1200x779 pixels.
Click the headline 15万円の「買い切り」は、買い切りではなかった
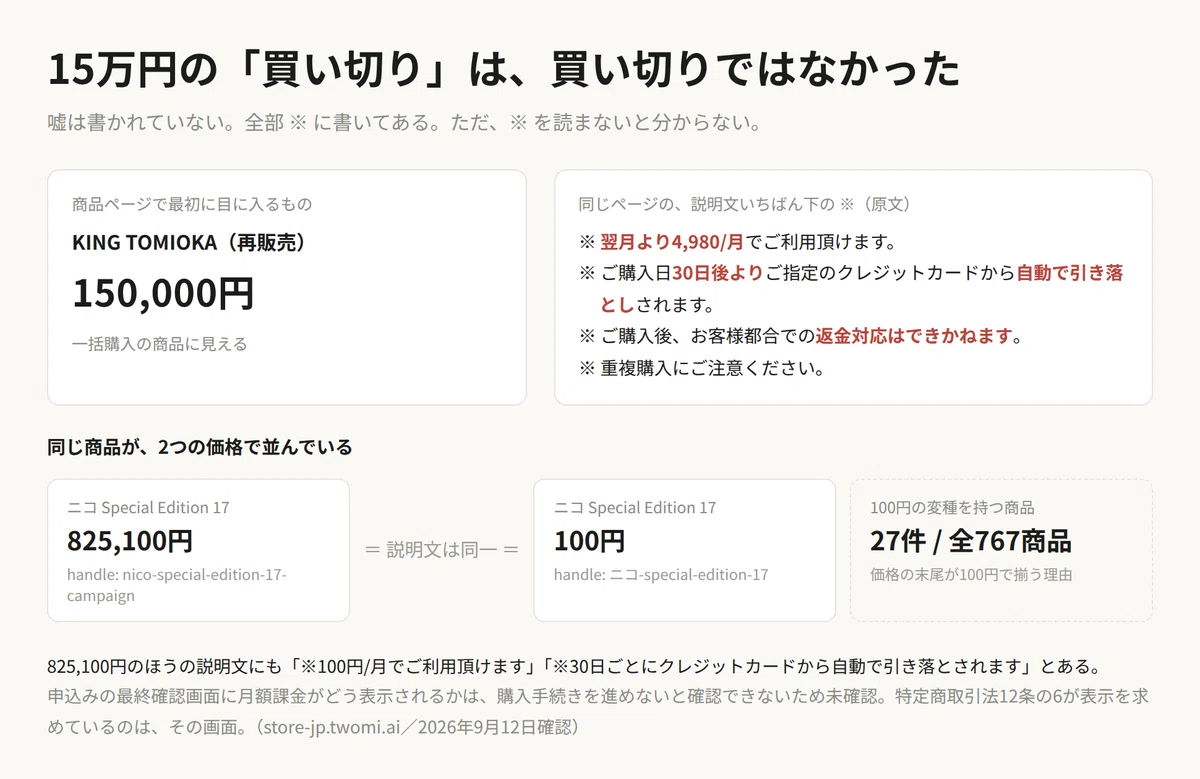click(504, 70)
